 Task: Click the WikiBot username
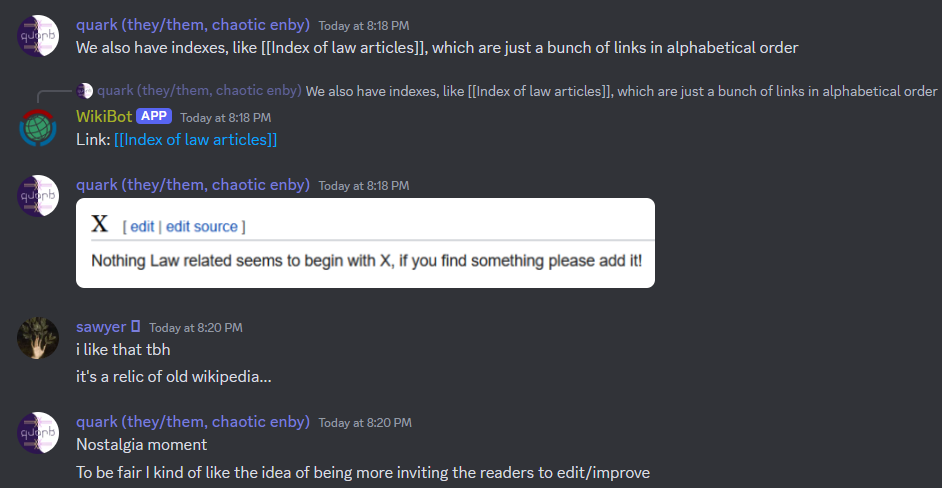pos(104,116)
